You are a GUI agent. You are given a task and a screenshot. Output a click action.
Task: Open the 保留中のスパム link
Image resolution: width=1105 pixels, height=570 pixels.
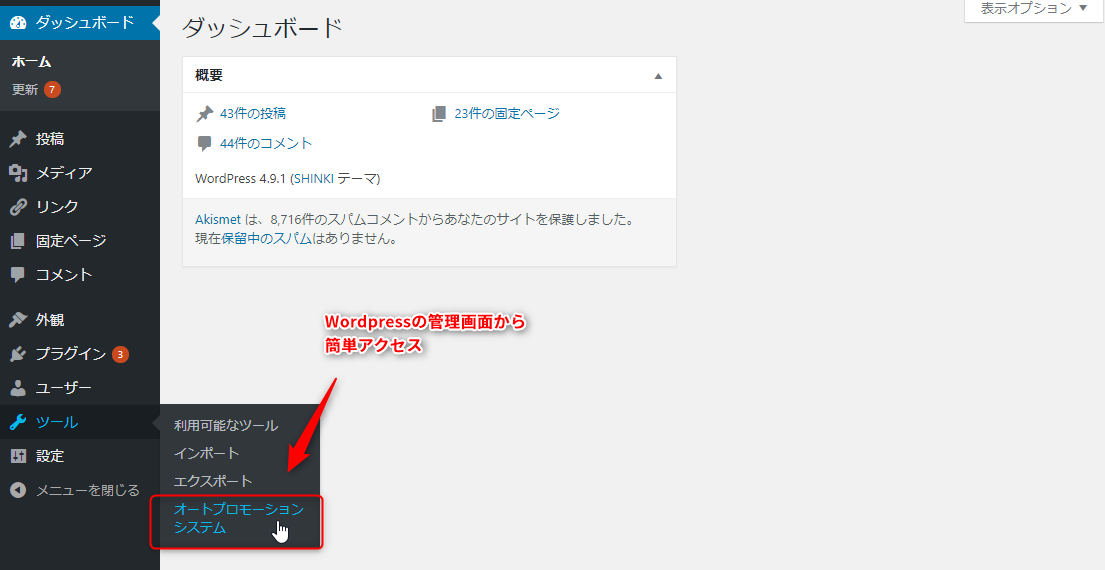click(x=267, y=239)
